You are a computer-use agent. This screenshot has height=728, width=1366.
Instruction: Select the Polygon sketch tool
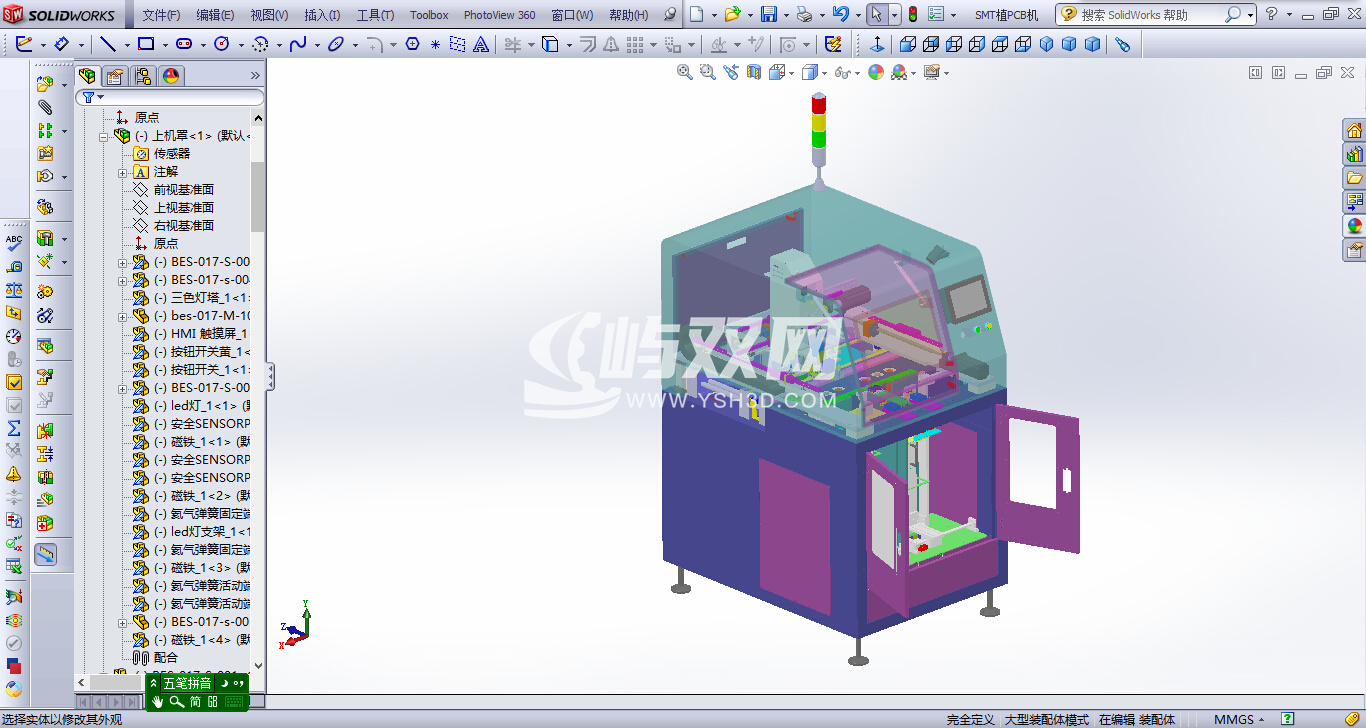coord(412,44)
